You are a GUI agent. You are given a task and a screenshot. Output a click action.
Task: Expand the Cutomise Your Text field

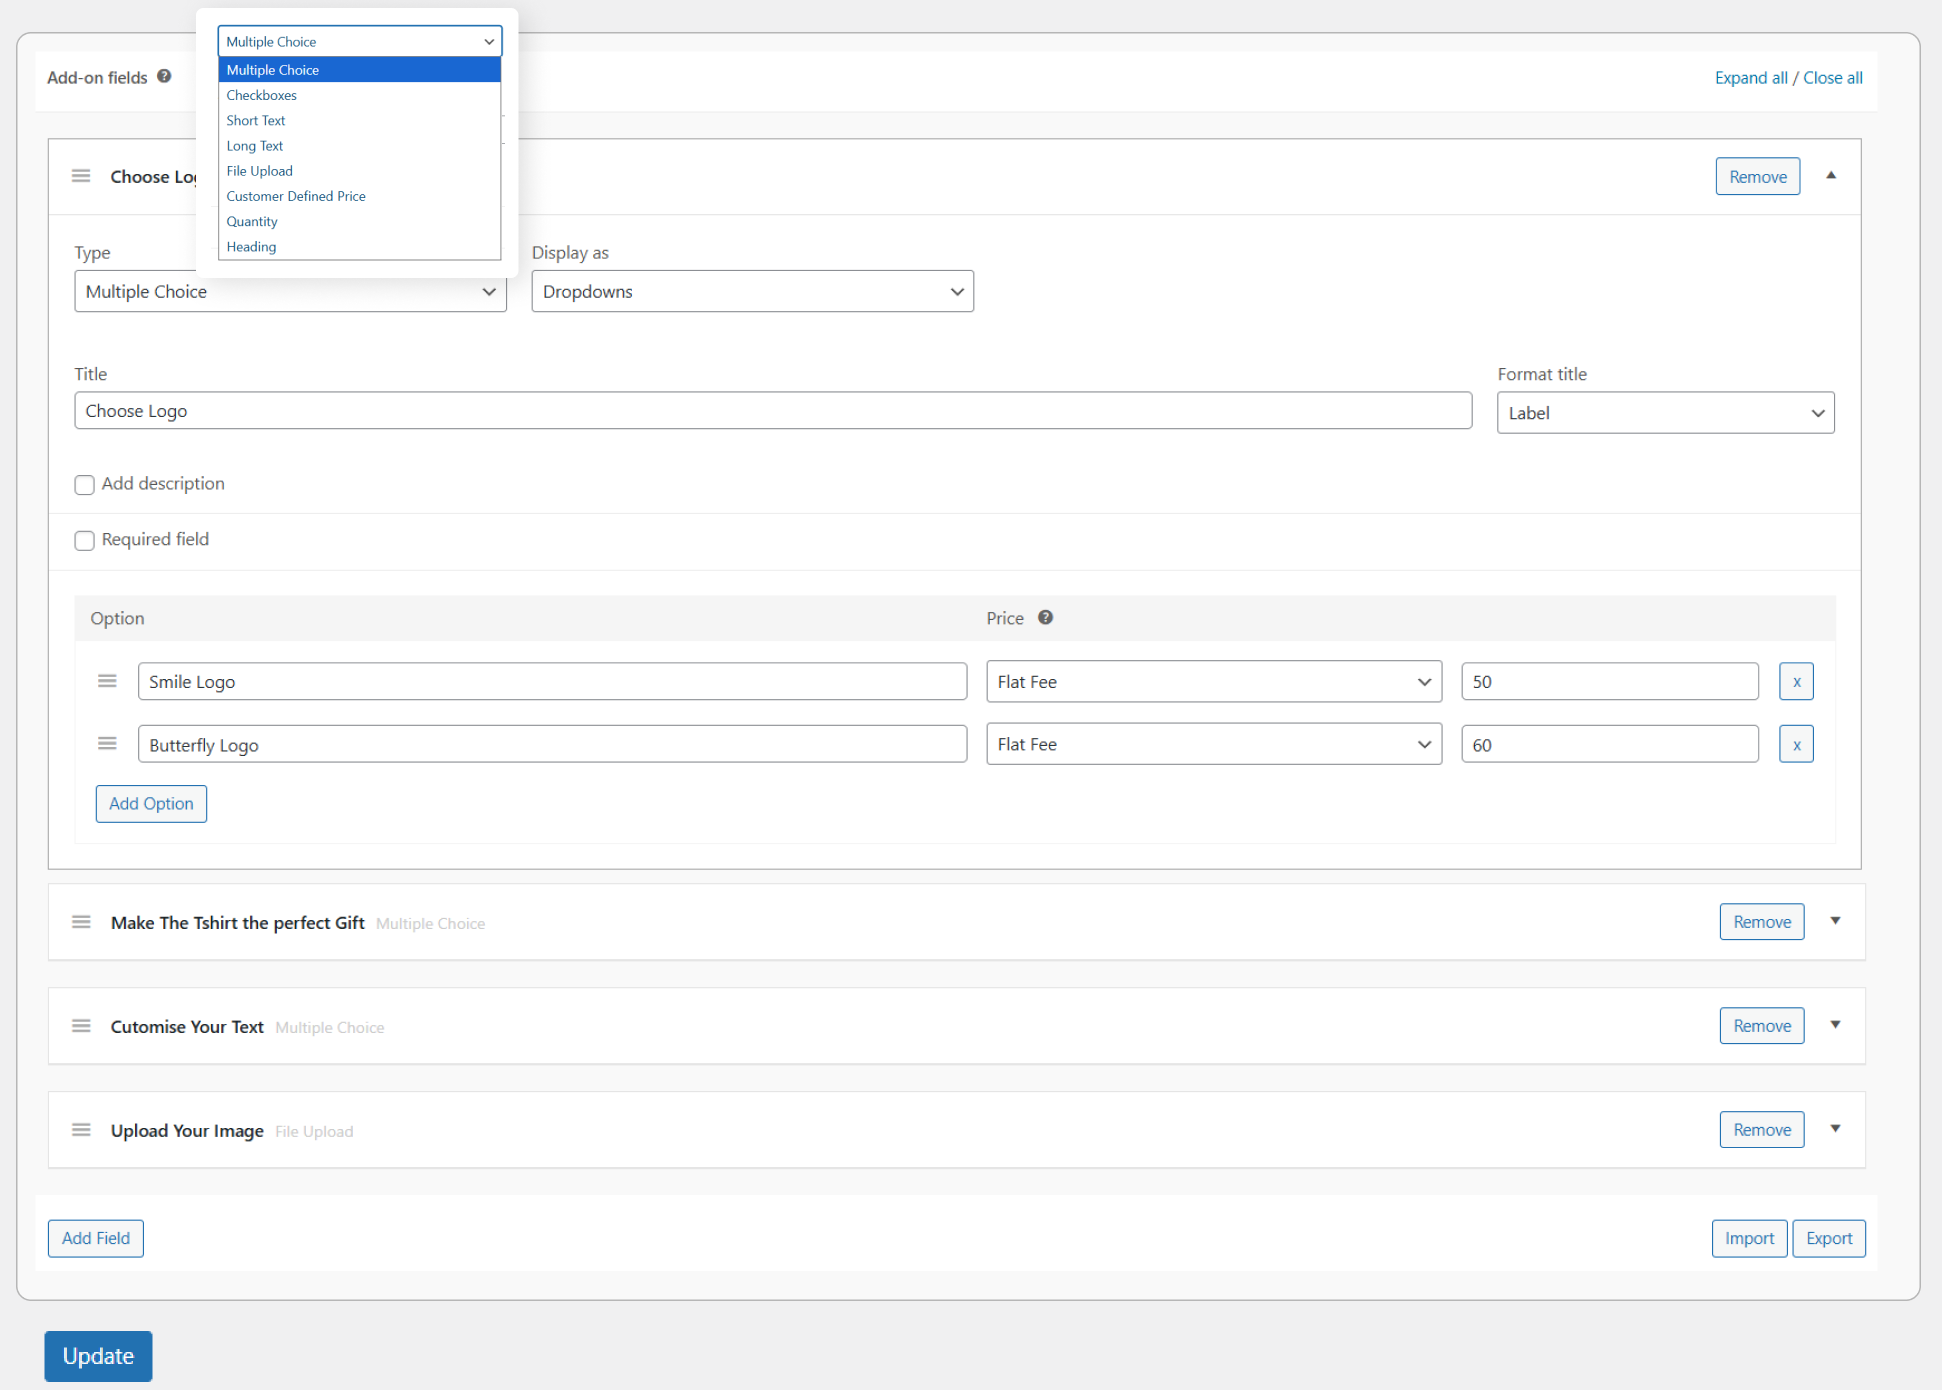click(1835, 1025)
